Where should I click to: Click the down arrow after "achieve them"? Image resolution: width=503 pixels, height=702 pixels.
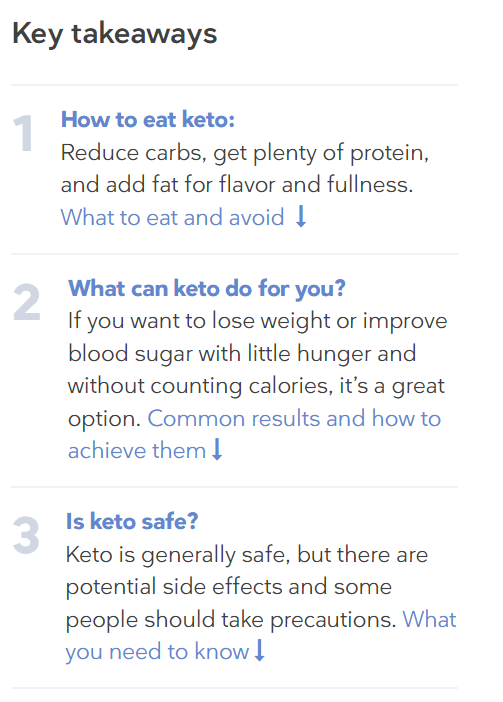pos(217,449)
